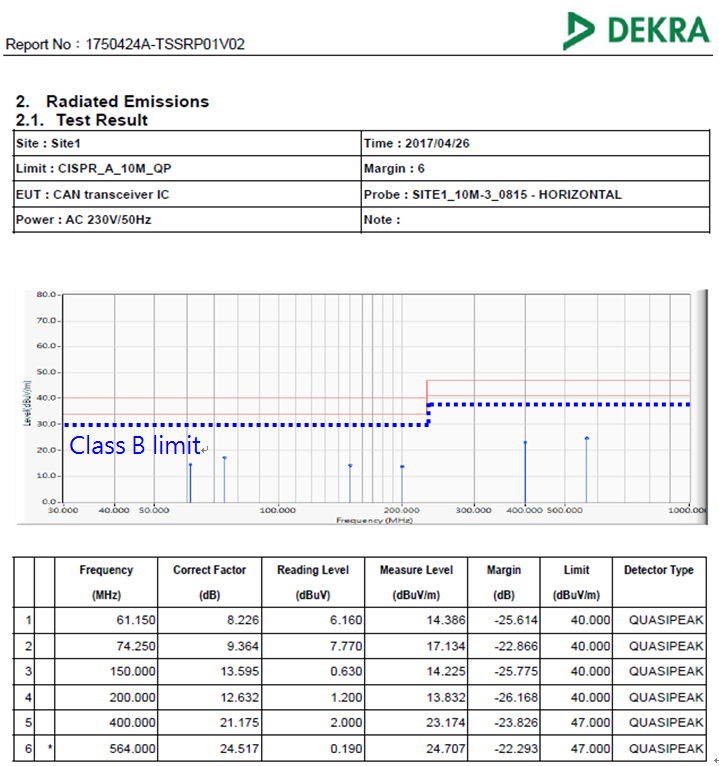Click the 564 MHz emission peak on the chart
Image resolution: width=719 pixels, height=766 pixels.
coord(587,439)
